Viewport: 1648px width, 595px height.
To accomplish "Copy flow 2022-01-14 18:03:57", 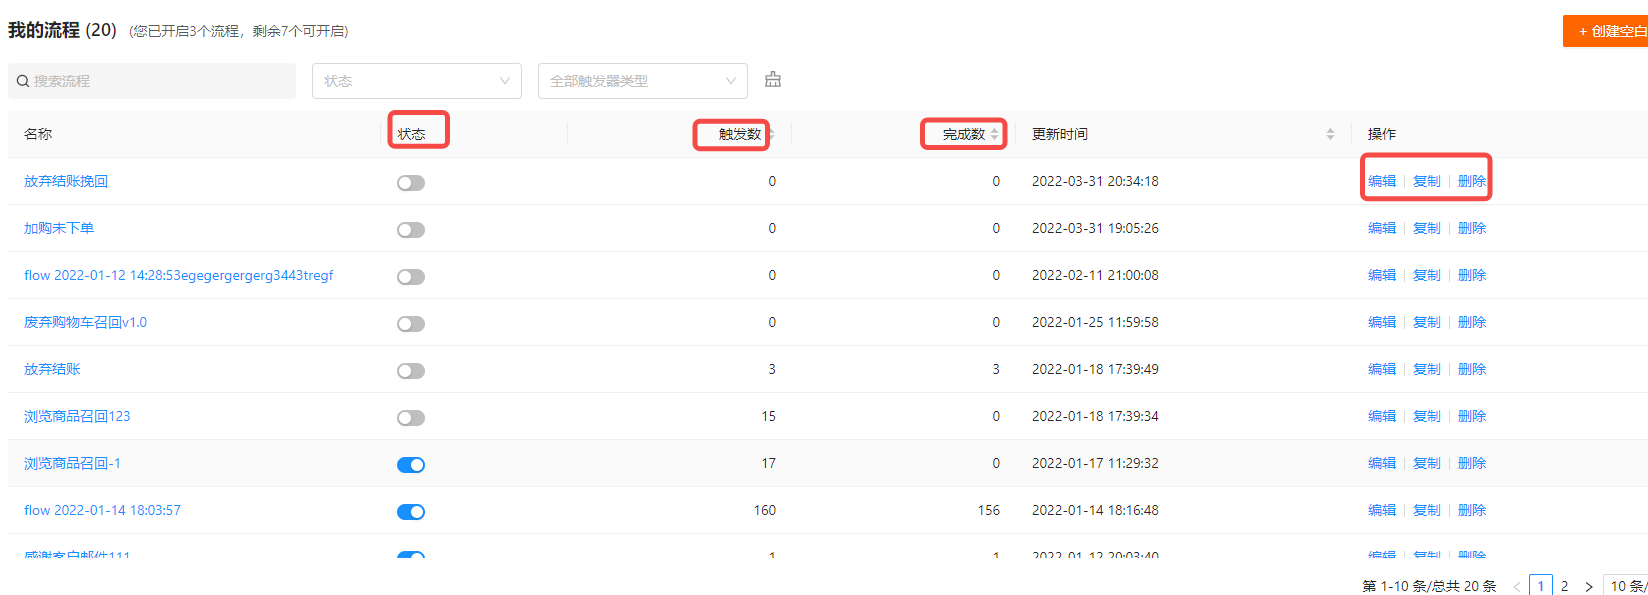I will 1427,510.
